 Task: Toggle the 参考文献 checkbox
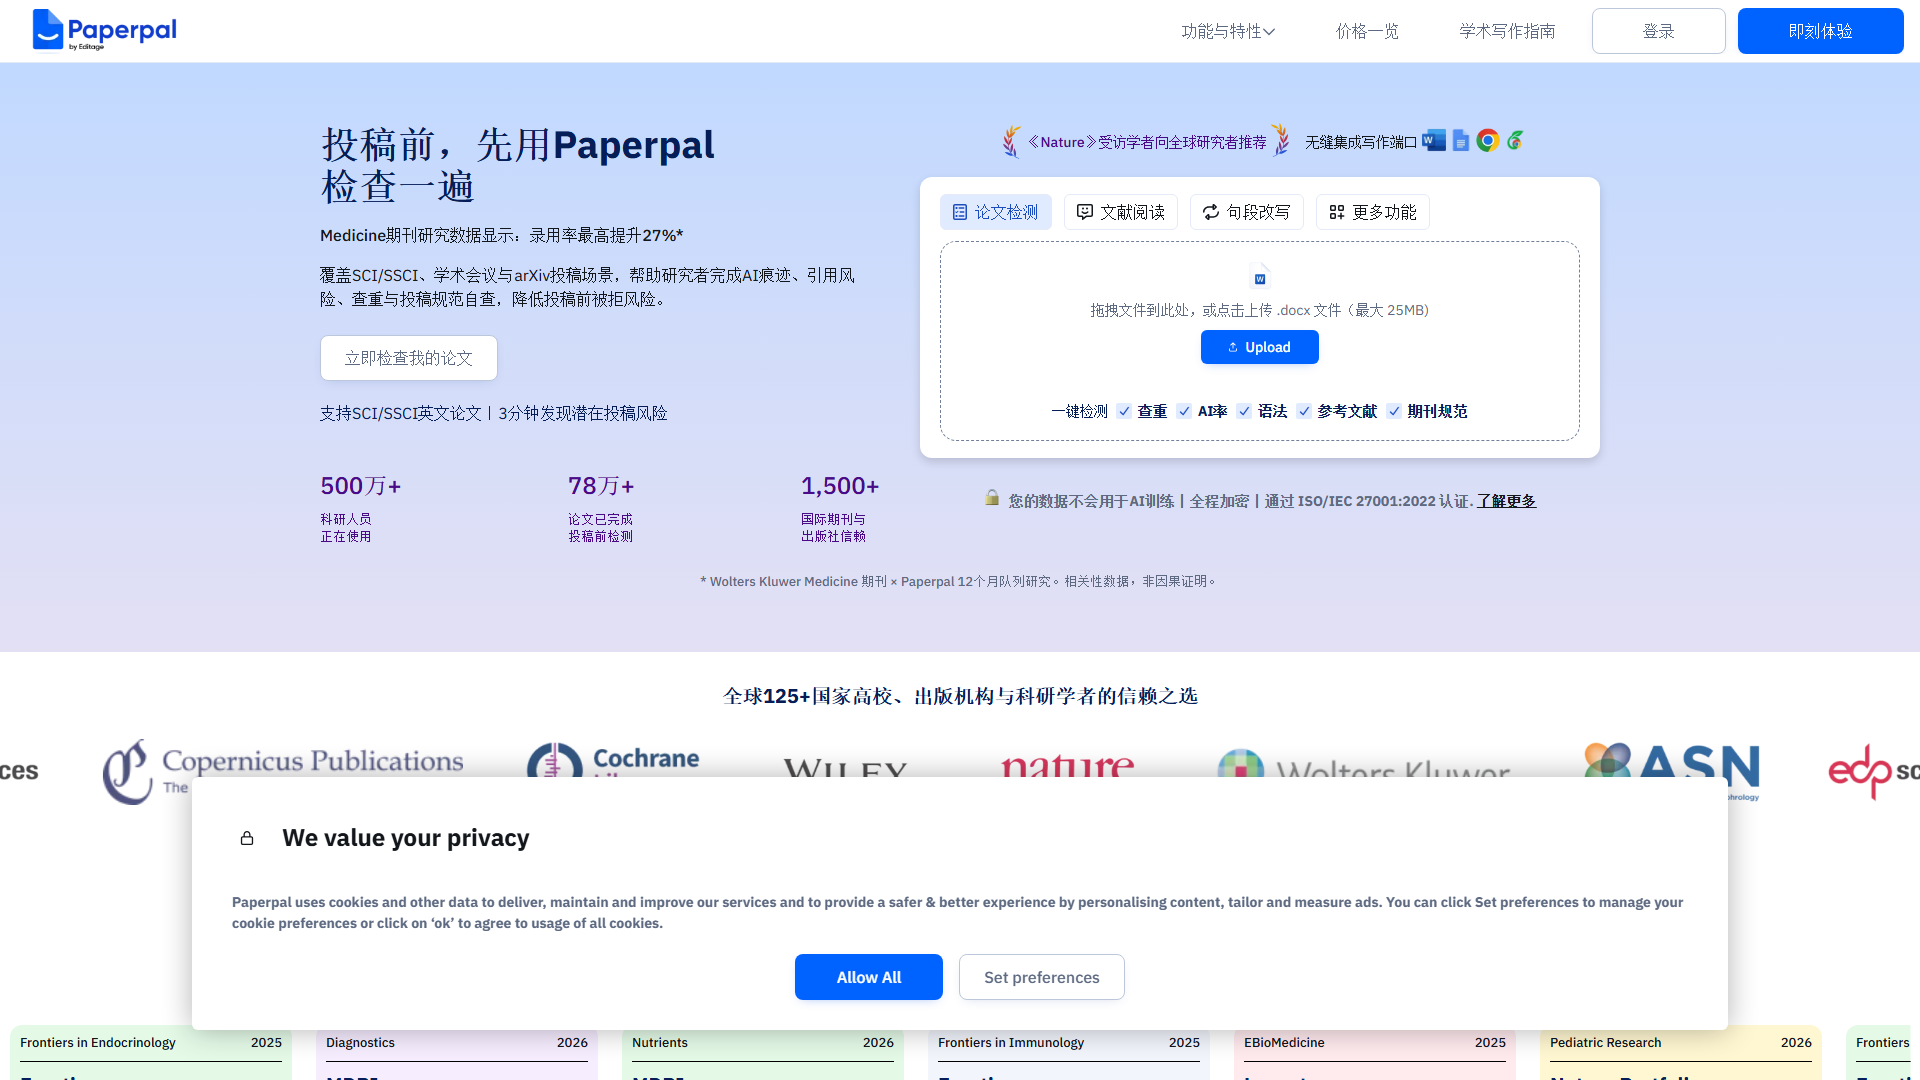click(x=1304, y=411)
